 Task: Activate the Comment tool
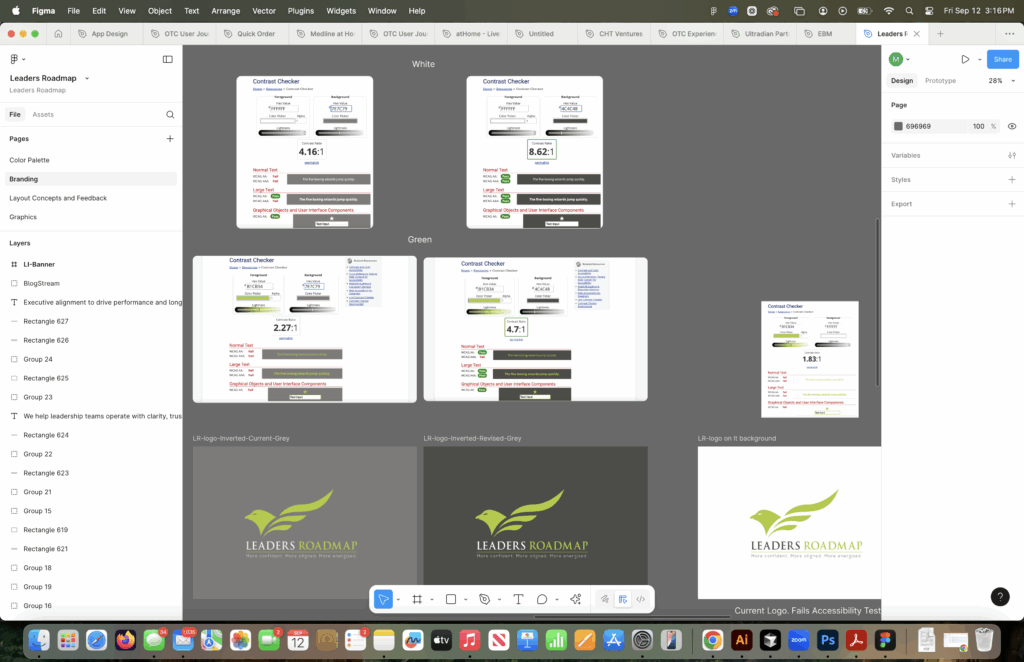542,599
